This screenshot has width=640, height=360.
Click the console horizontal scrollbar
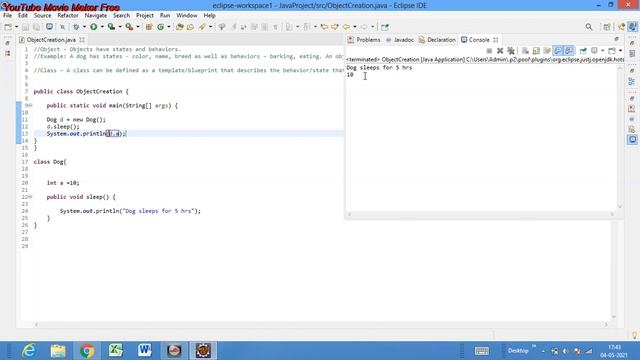pos(481,214)
